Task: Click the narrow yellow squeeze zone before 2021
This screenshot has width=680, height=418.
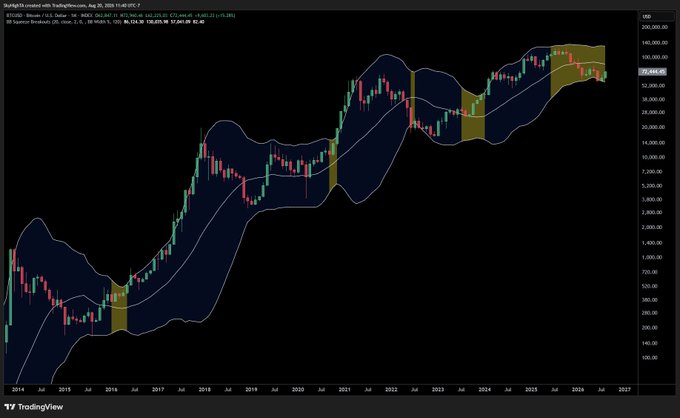Action: 333,163
